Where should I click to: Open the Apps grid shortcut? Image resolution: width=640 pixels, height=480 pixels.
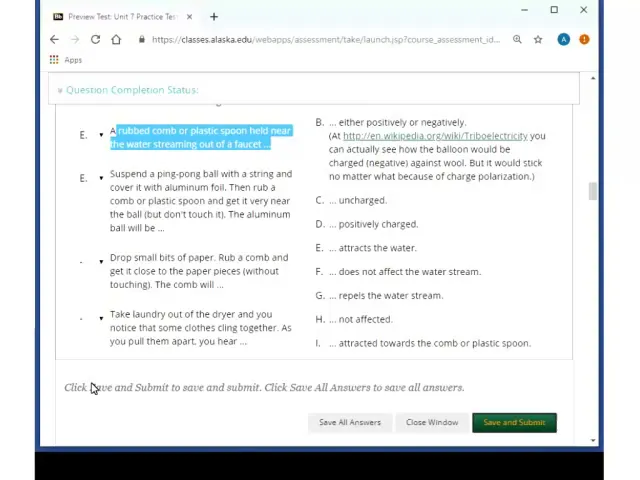tap(54, 60)
